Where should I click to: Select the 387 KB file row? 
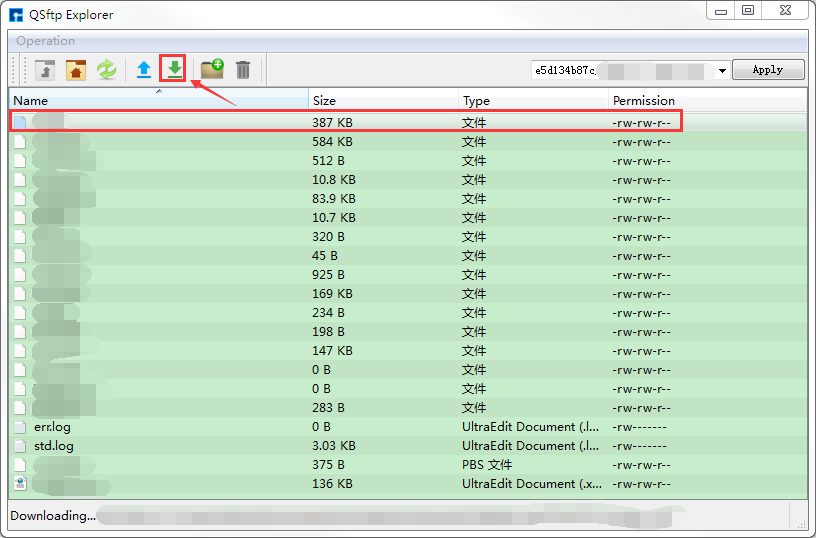point(332,123)
